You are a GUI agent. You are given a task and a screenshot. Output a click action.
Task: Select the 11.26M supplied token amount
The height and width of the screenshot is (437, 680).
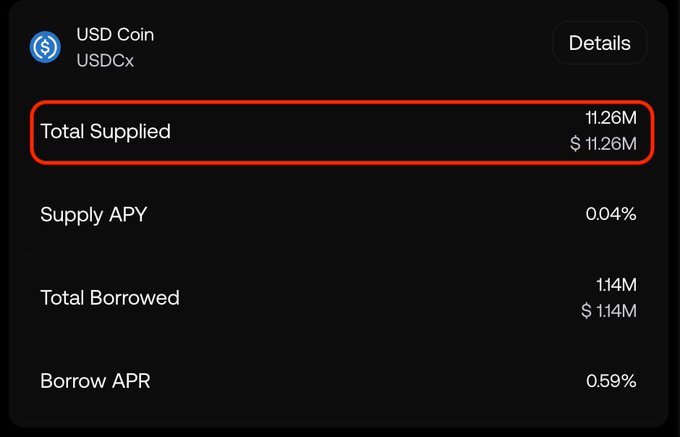click(611, 119)
